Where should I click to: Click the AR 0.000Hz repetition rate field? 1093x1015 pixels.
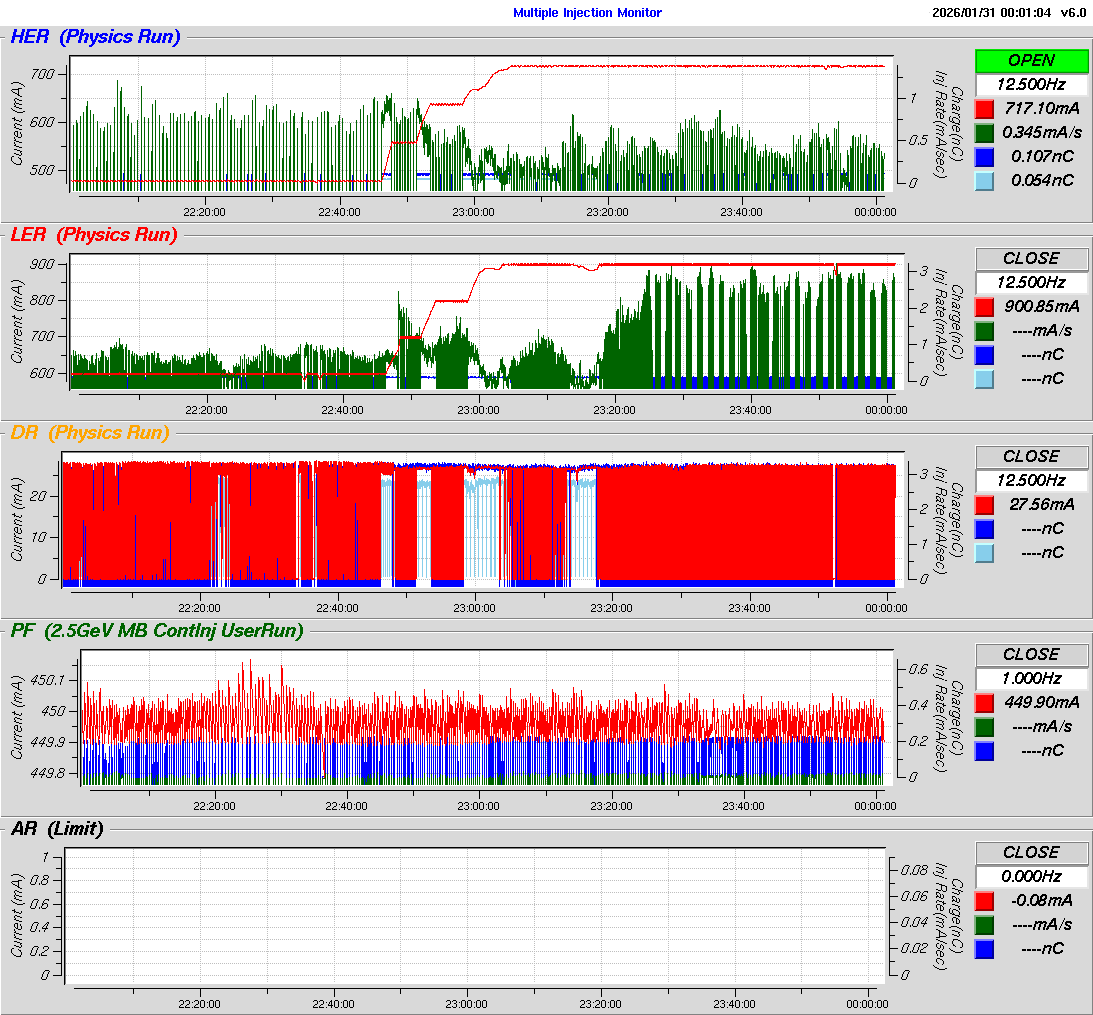[x=1031, y=877]
